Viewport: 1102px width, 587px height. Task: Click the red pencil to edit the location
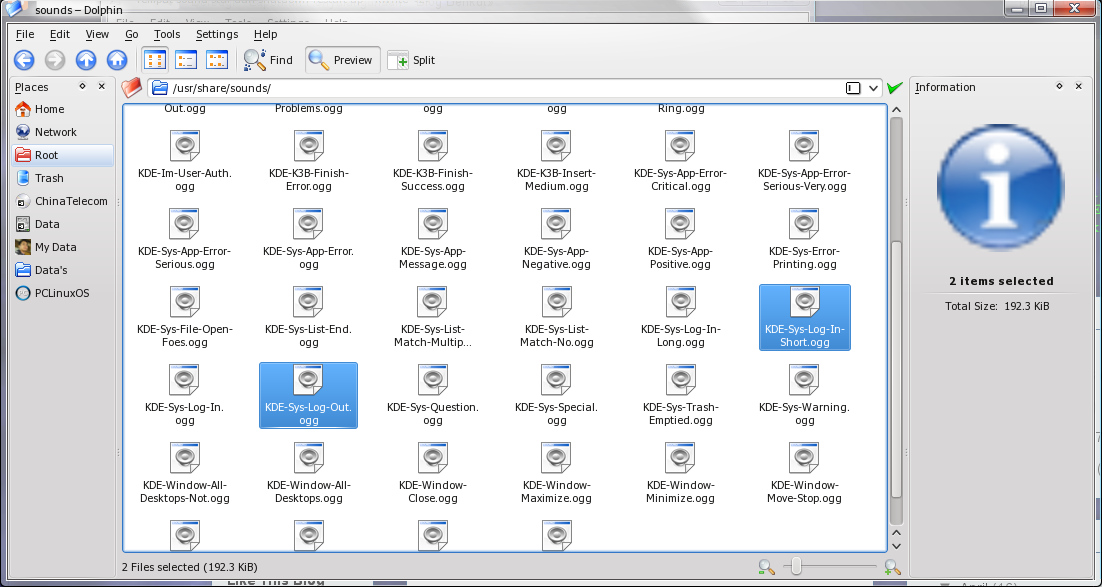pyautogui.click(x=131, y=88)
